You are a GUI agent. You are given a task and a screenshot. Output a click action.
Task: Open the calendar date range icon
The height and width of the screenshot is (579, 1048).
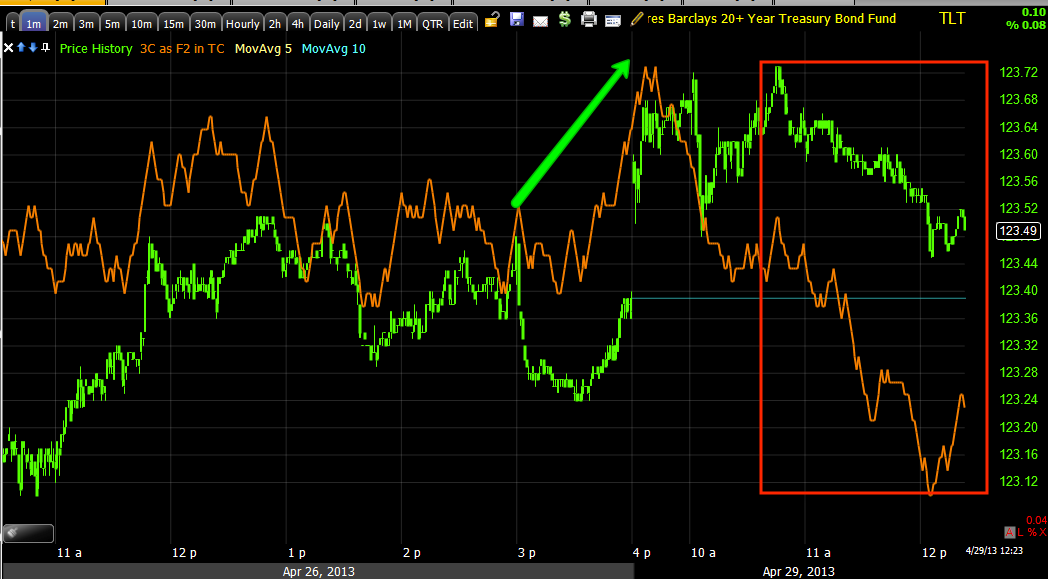(613, 21)
